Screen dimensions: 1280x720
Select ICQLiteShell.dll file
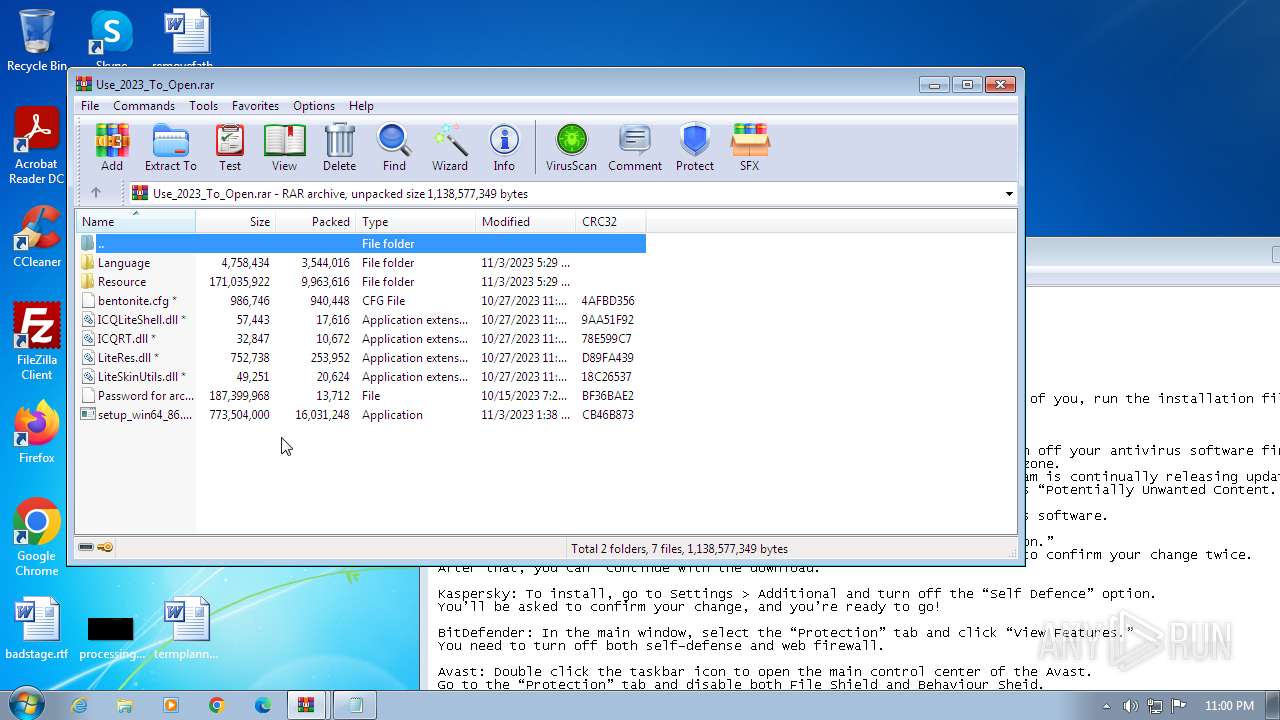pyautogui.click(x=361, y=320)
